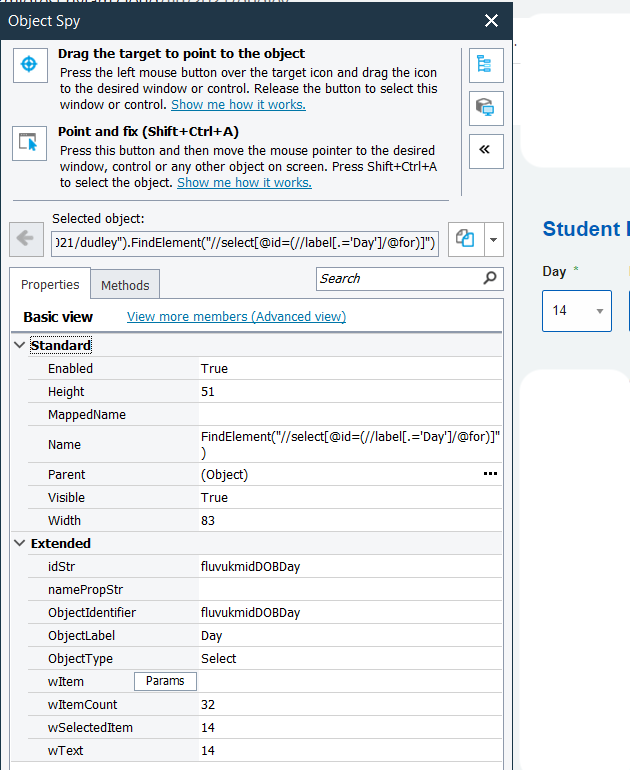Click the monitor highlight icon on right
Viewport: 630px width, 770px height.
pyautogui.click(x=485, y=107)
